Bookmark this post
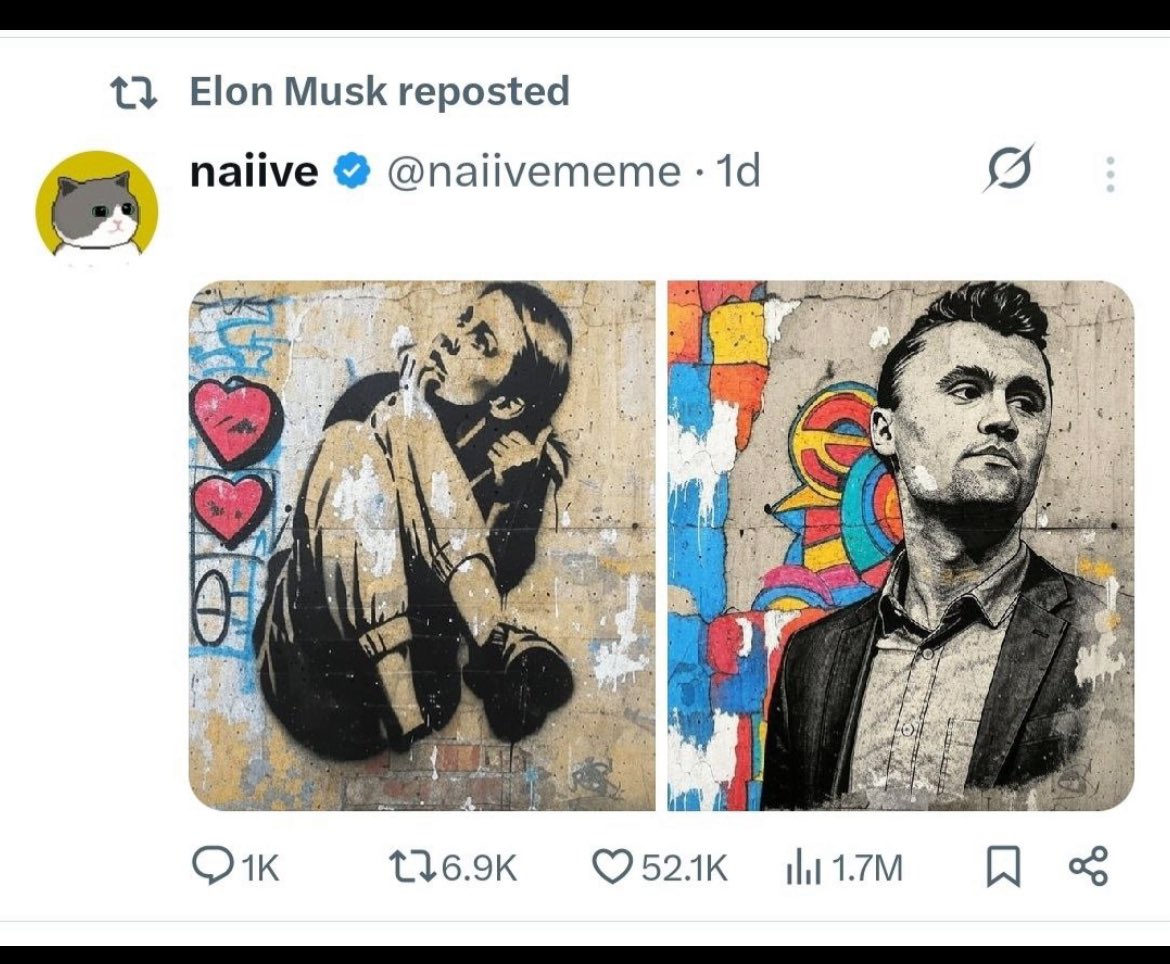The height and width of the screenshot is (964, 1170). 1003,868
